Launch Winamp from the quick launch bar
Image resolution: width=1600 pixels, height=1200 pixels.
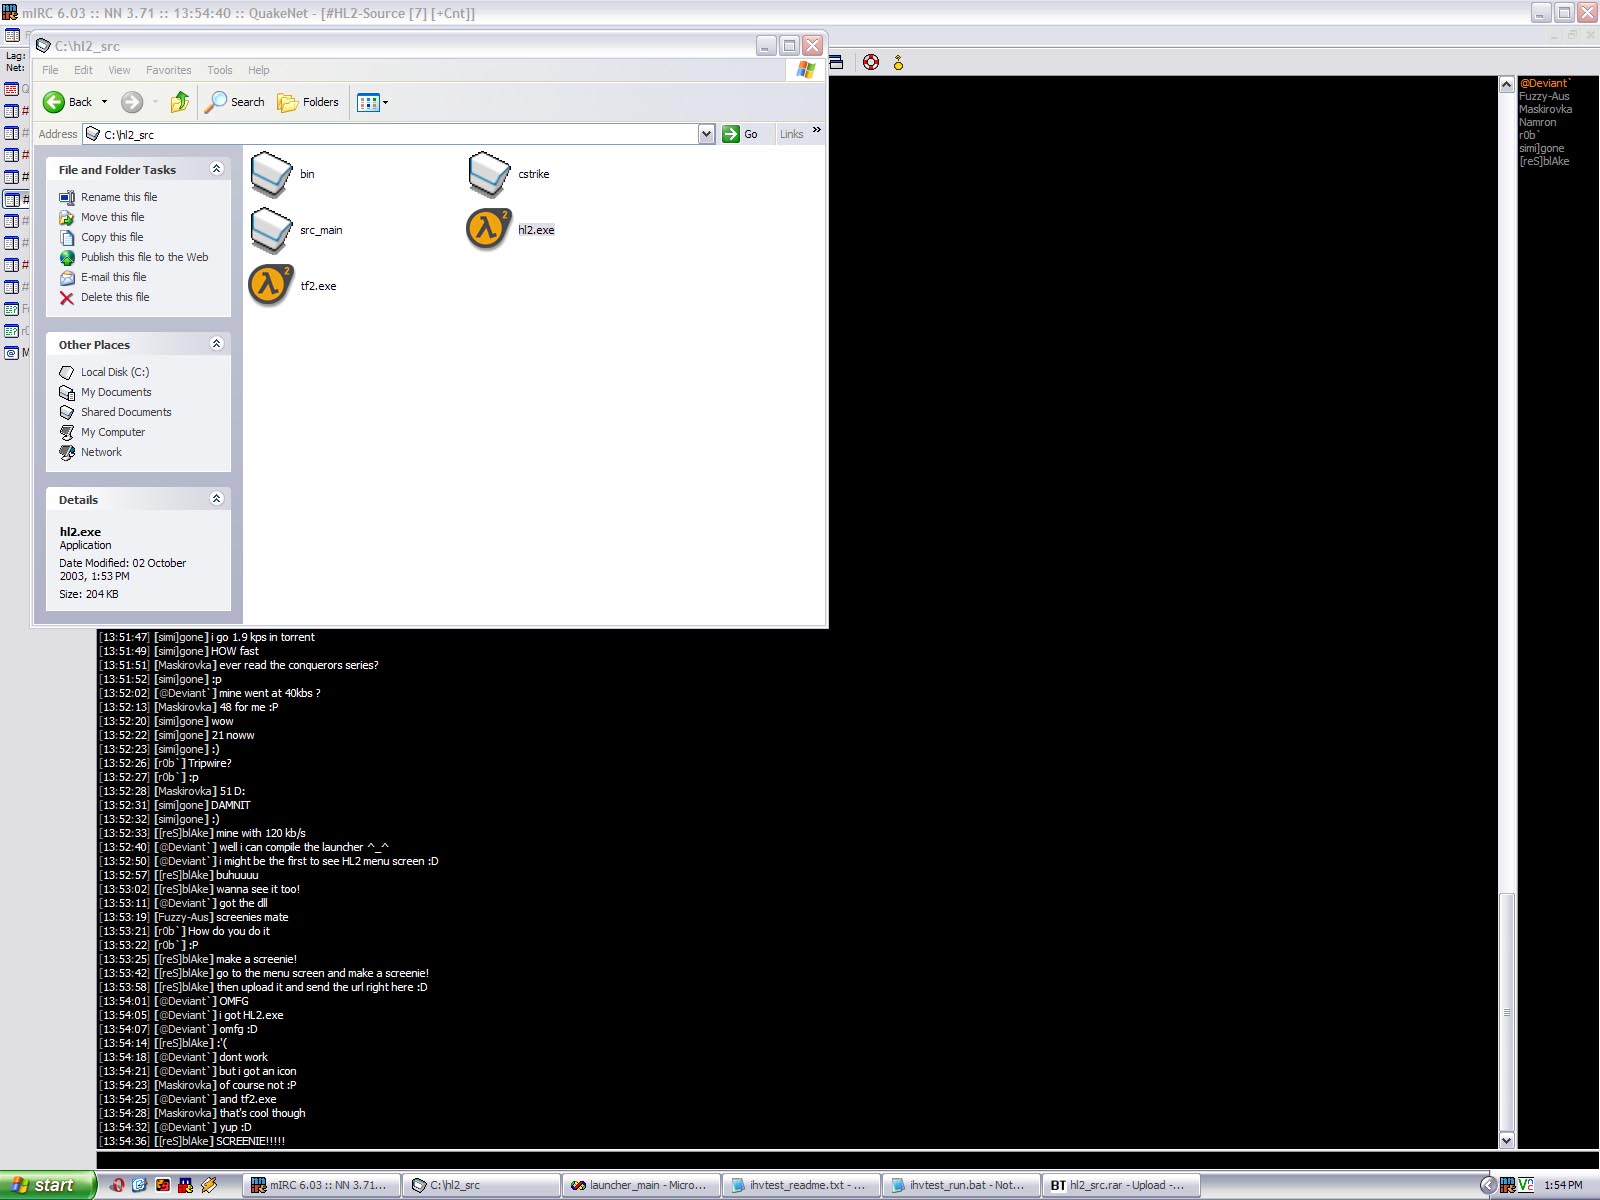(x=209, y=1185)
